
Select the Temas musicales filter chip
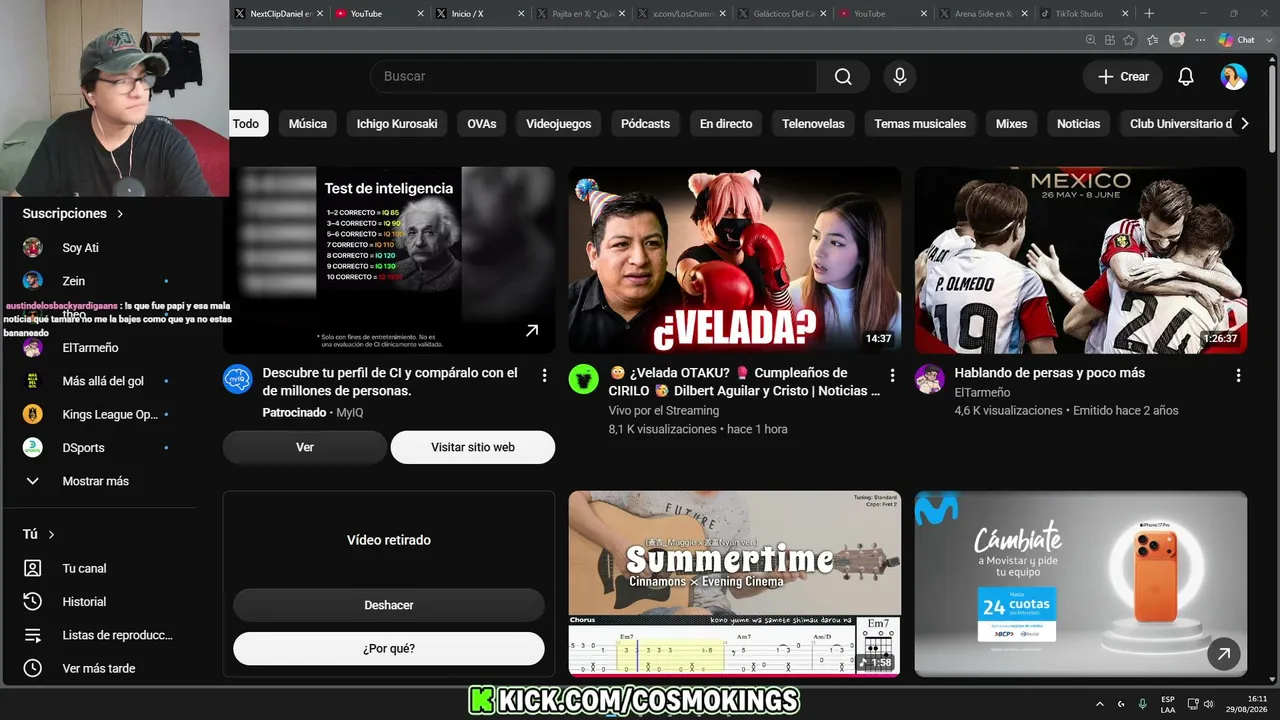tap(920, 124)
